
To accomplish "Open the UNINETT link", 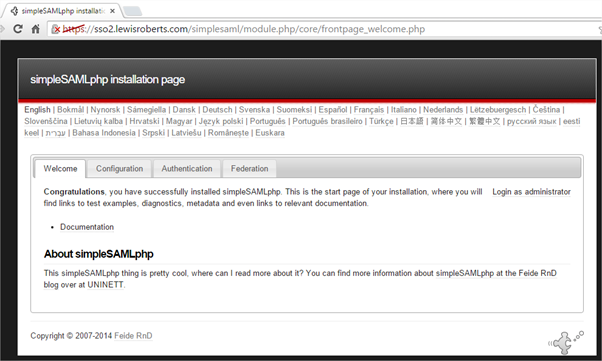I will [x=106, y=285].
